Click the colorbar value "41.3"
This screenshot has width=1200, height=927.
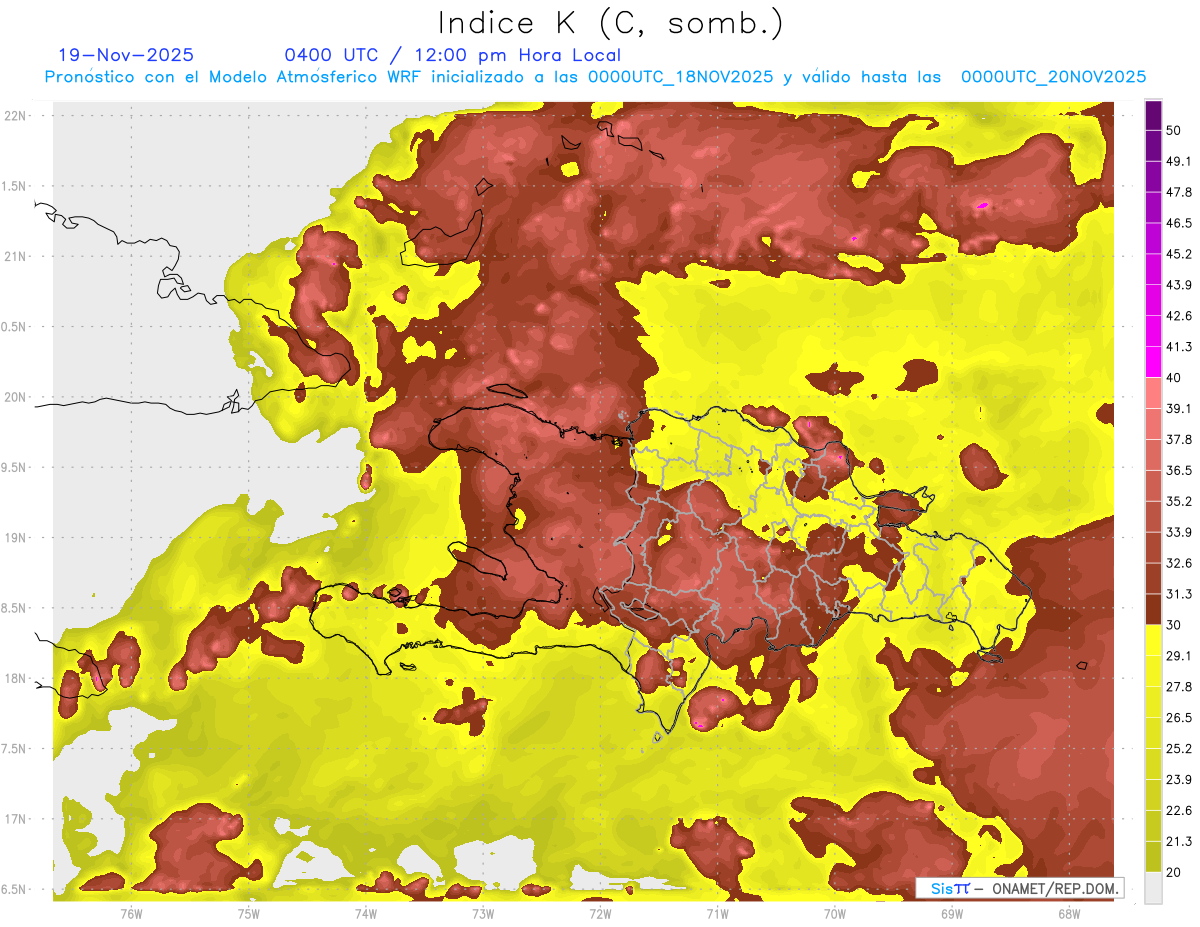[1179, 347]
